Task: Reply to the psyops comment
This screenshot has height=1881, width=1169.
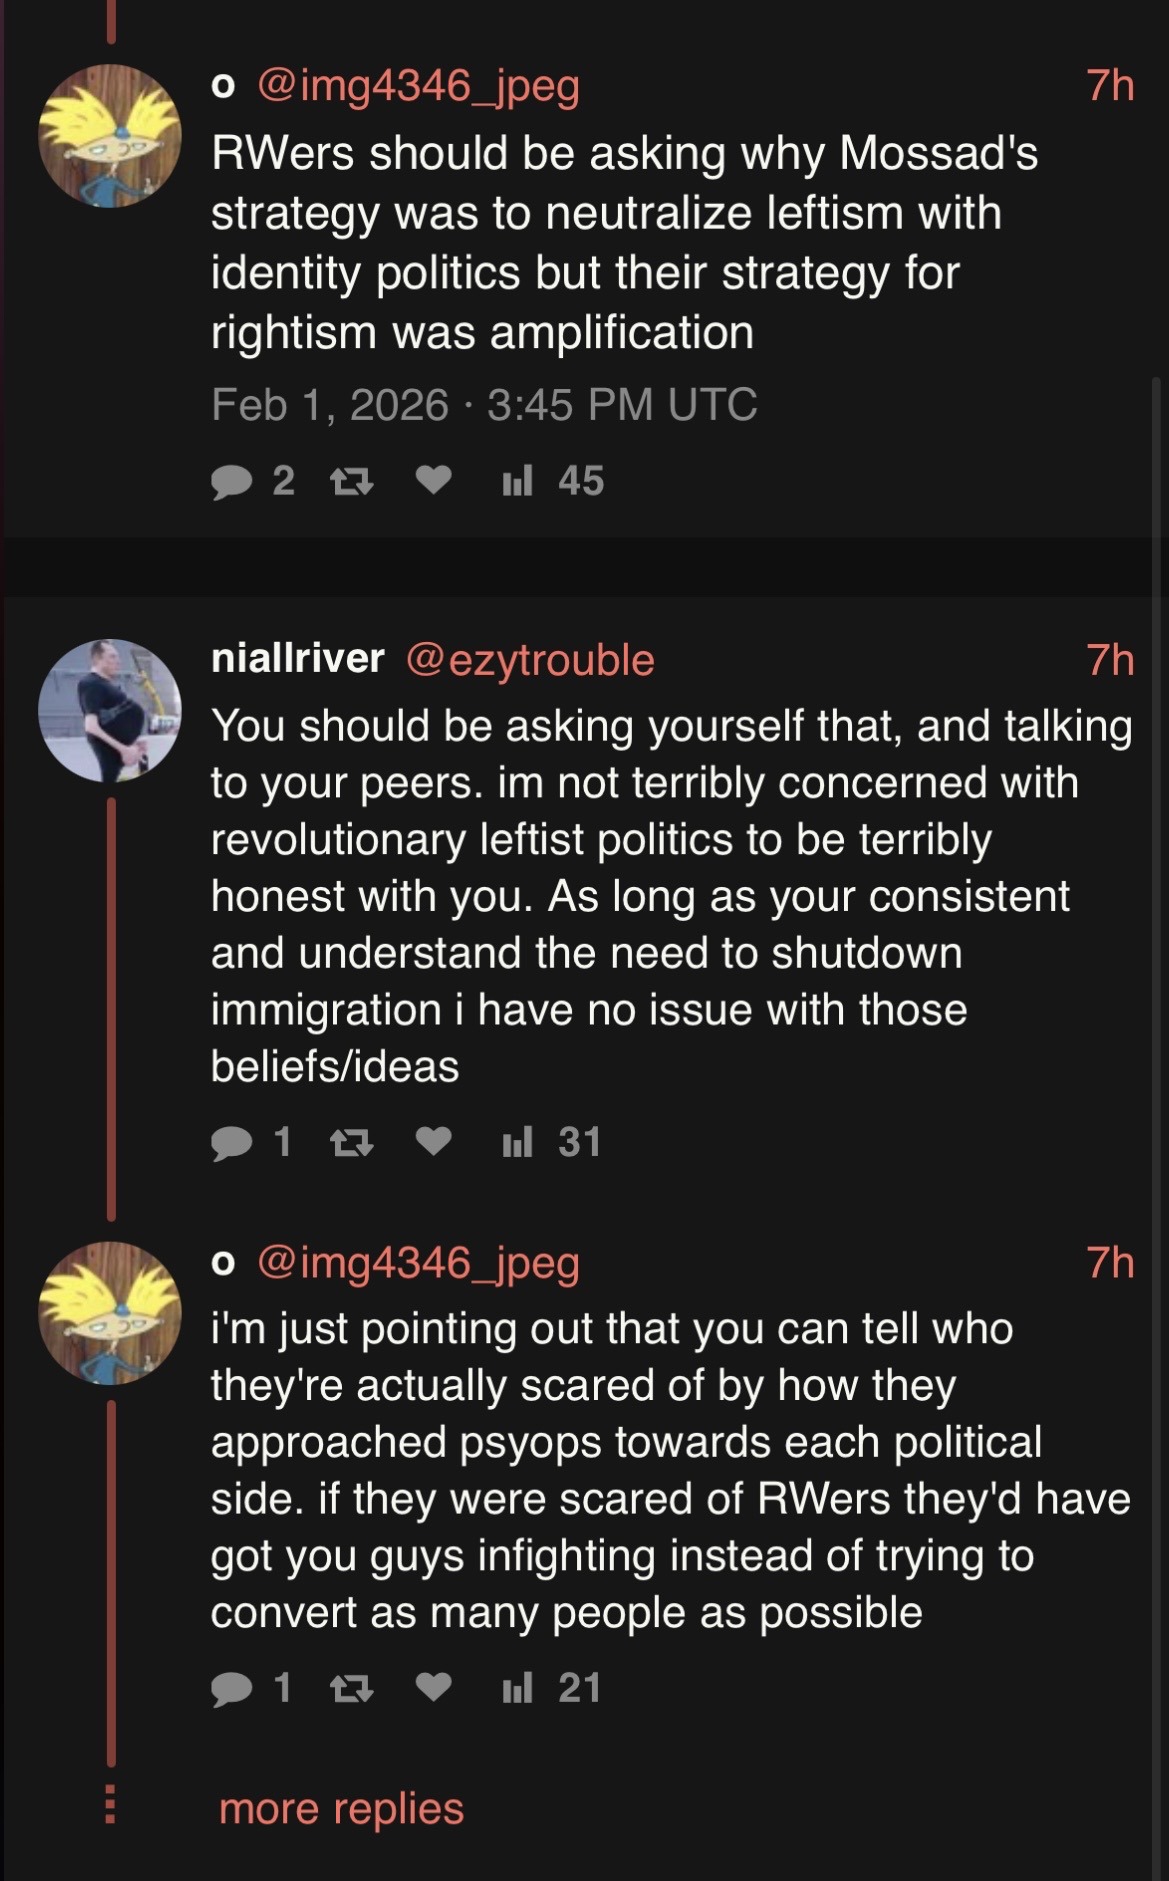Action: (x=232, y=1688)
